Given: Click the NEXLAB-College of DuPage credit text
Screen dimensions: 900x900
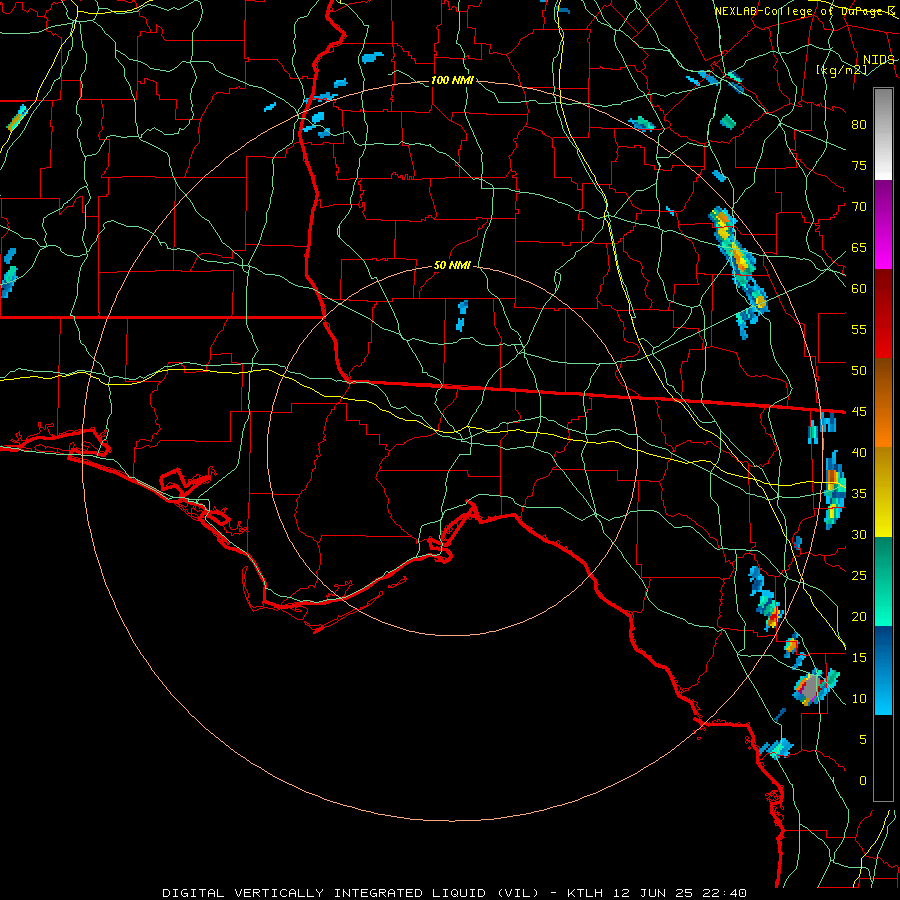Looking at the screenshot, I should (804, 11).
